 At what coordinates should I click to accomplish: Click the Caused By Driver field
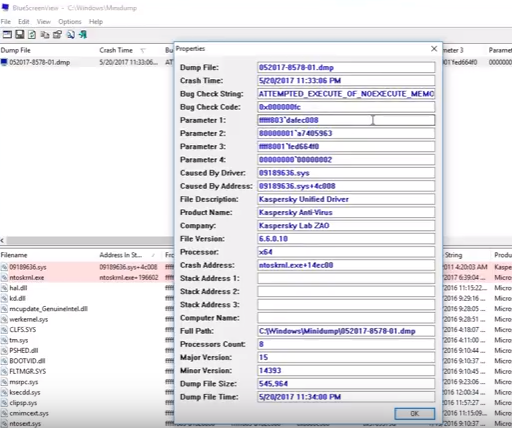(346, 173)
